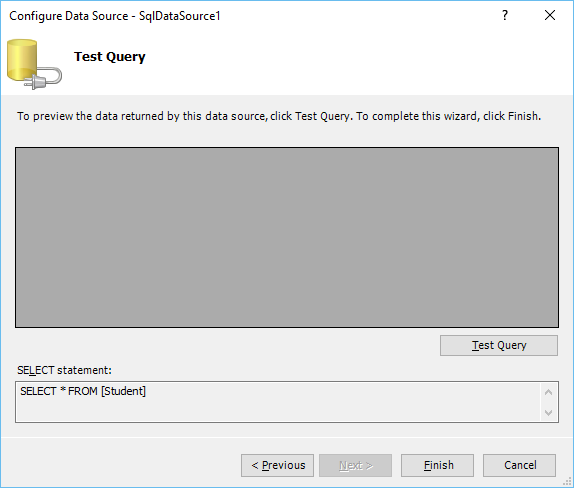Click the bold Test Query heading
This screenshot has height=488, width=574.
click(x=110, y=57)
